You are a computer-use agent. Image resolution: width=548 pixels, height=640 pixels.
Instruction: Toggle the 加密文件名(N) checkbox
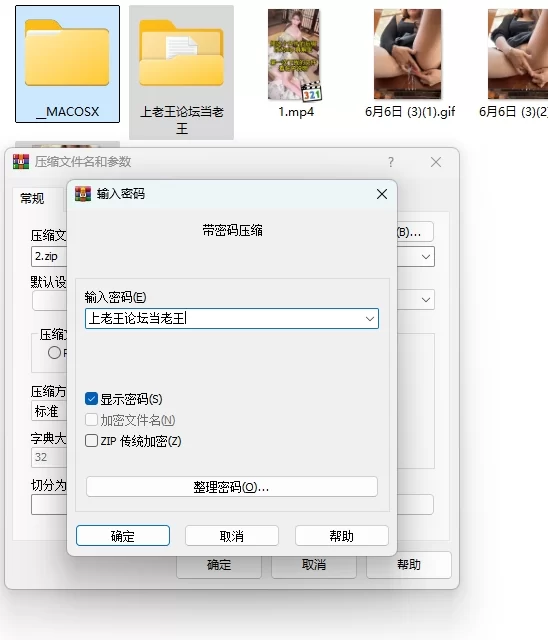[x=91, y=420]
